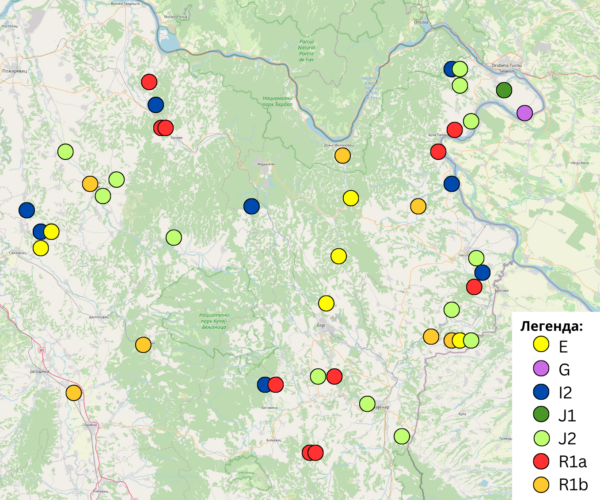Click the 'J2' legend label
This screenshot has height=500, width=600.
(x=567, y=438)
